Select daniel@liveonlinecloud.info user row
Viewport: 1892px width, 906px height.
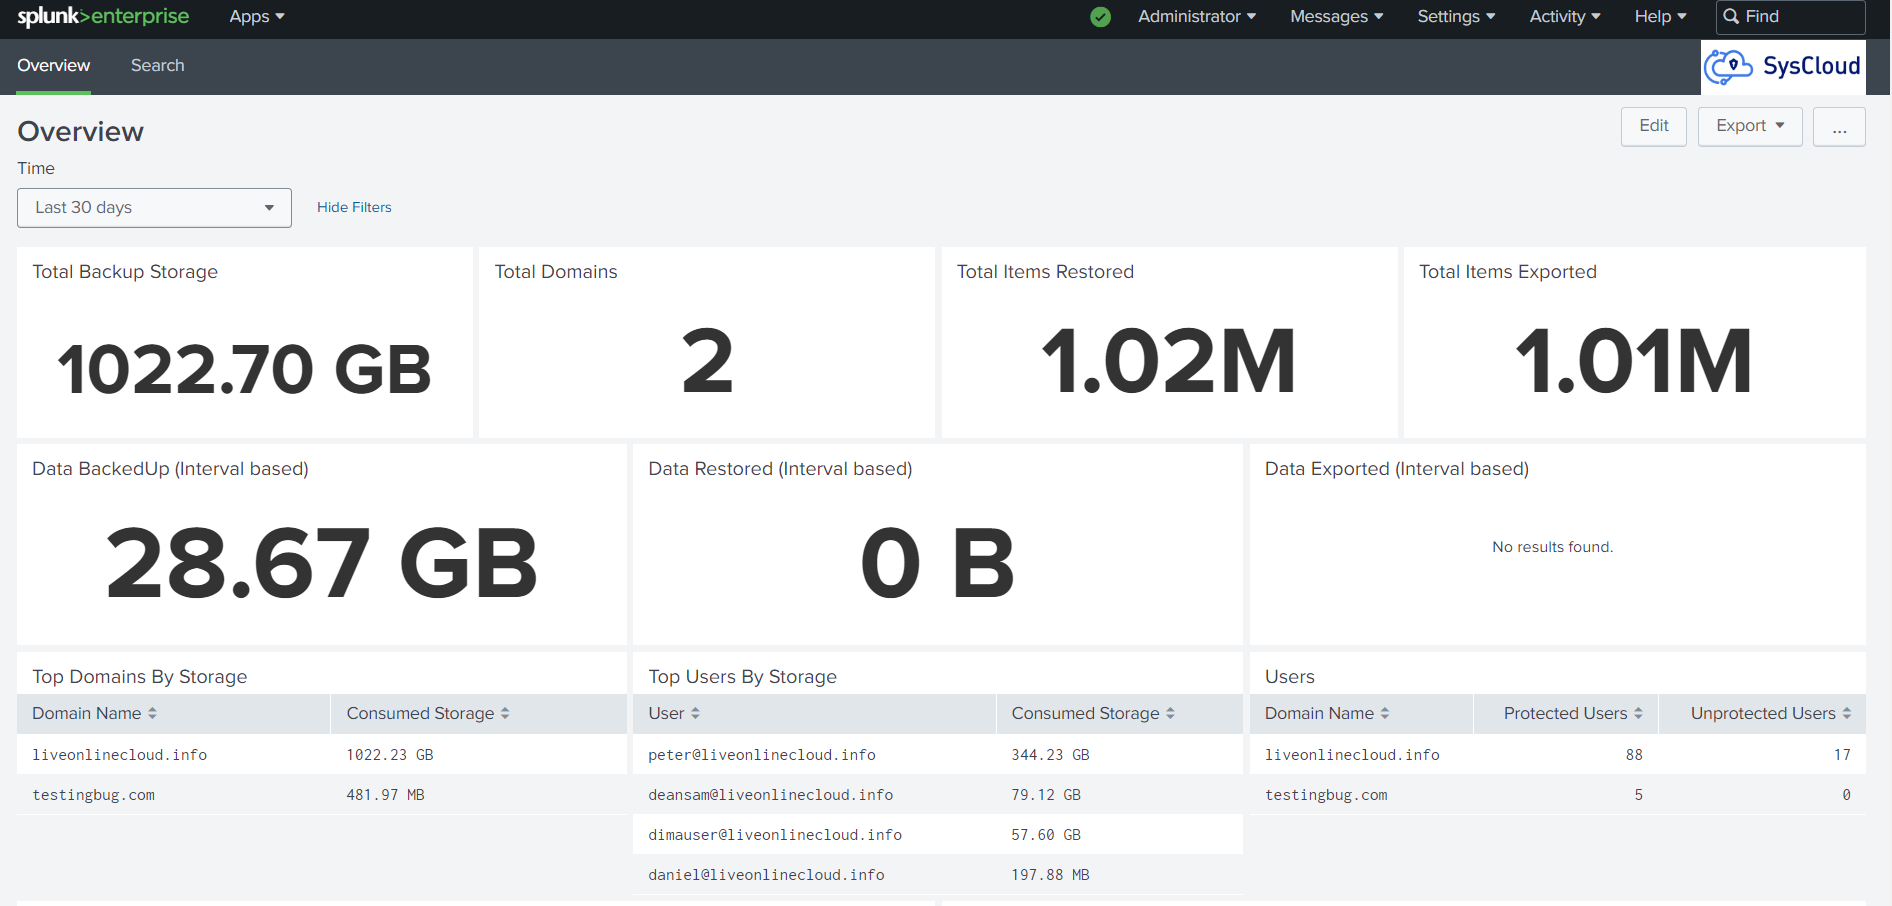[938, 875]
